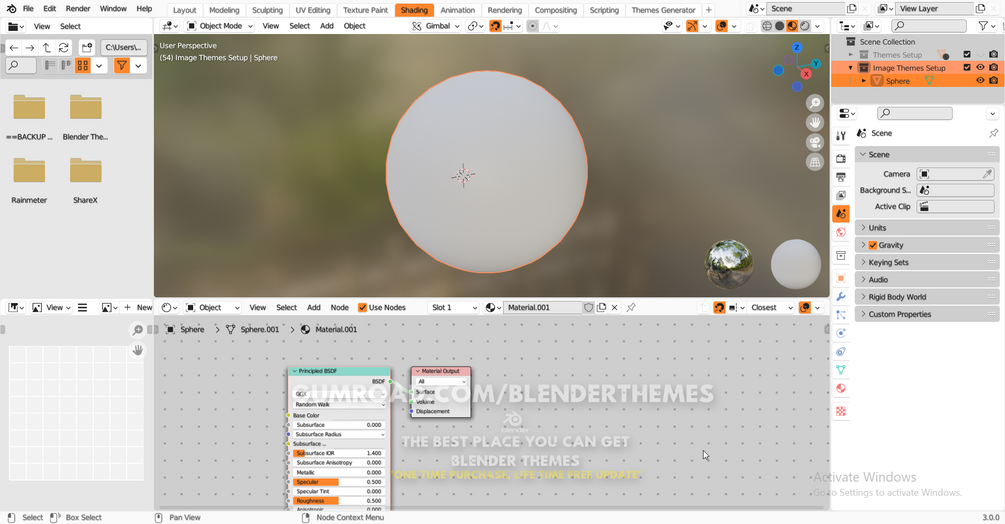Add a new workspace tab
Screen dimensions: 1005x524
708,10
